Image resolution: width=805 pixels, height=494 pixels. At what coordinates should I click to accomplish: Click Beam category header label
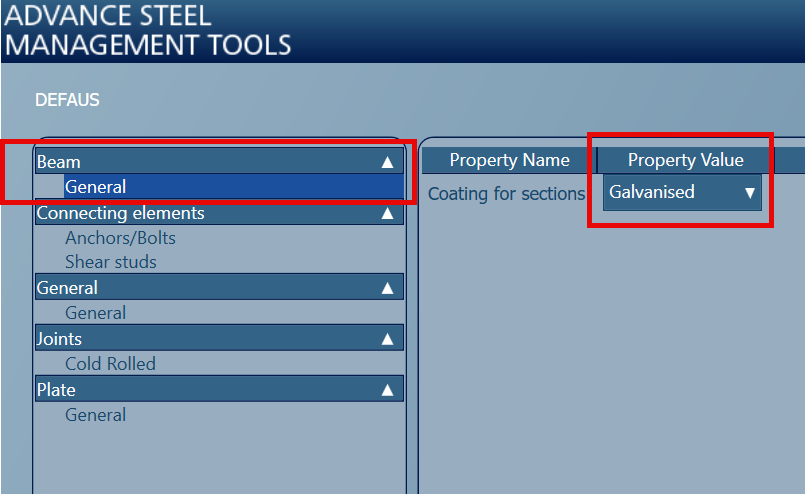[x=59, y=162]
